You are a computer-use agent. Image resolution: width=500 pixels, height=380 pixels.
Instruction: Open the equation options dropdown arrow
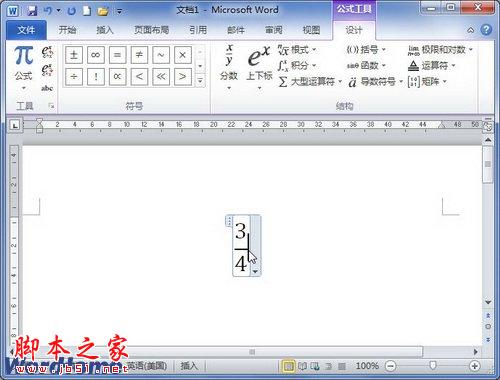255,271
